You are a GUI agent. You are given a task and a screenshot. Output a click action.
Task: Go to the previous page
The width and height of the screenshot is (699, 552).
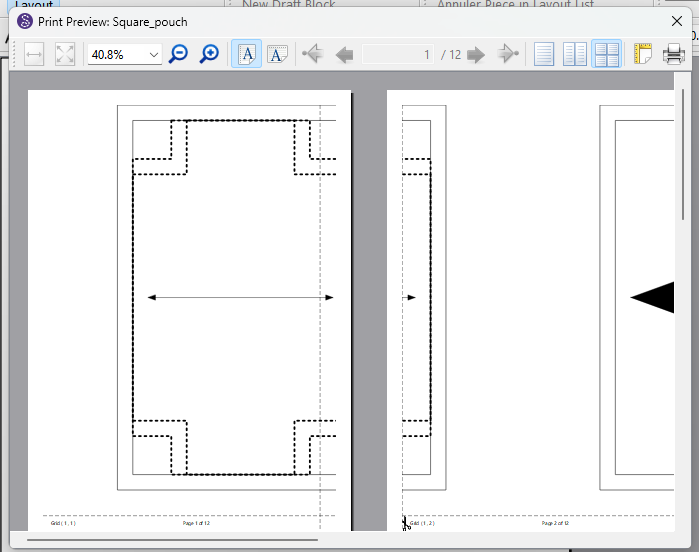(x=344, y=54)
